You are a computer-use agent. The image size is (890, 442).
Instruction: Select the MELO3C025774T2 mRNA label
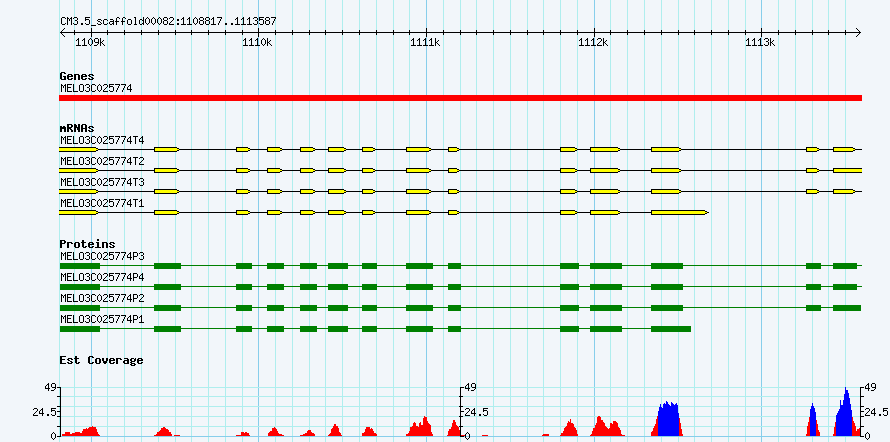tap(102, 161)
